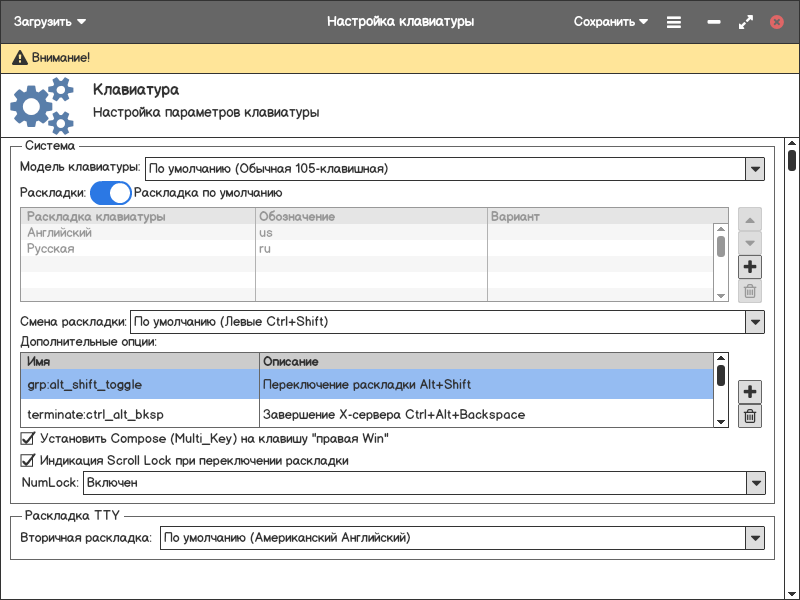Delete the selected additional option with trash

750,417
